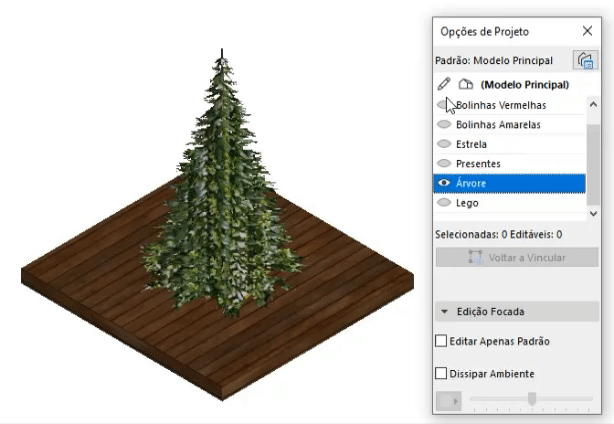Show the Lego option eye
This screenshot has width=614, height=424.
[444, 202]
